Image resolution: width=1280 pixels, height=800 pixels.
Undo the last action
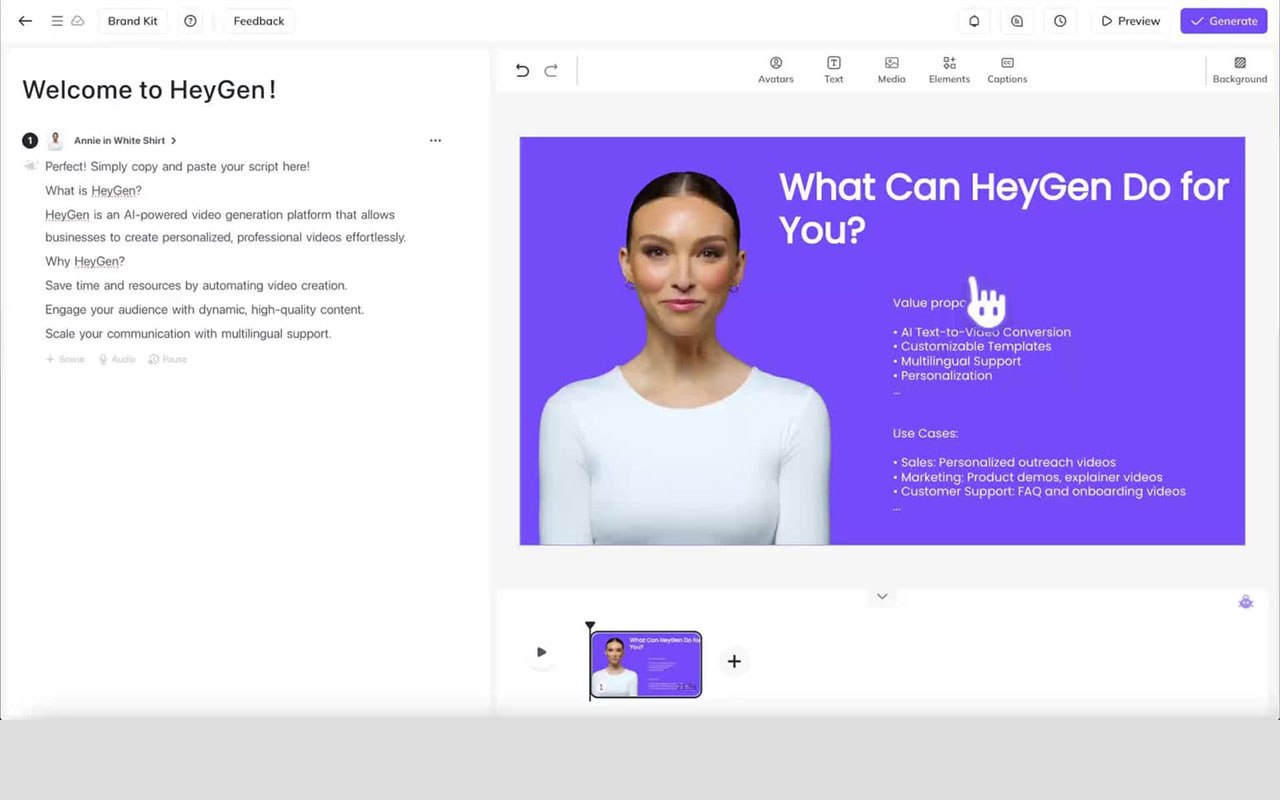point(522,70)
